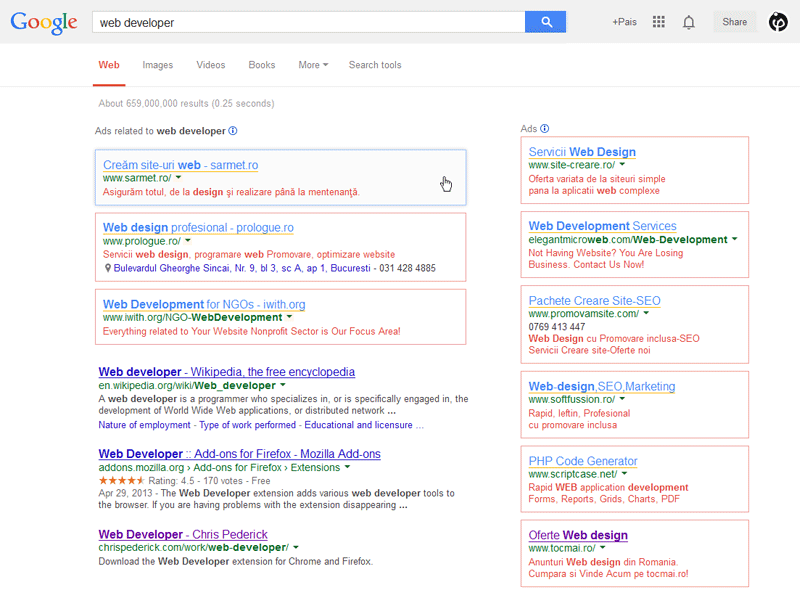Expand arrow next to en.wikipedia.org/wiki/Web_developer
Viewport: 800px width, 600px height.
point(283,385)
